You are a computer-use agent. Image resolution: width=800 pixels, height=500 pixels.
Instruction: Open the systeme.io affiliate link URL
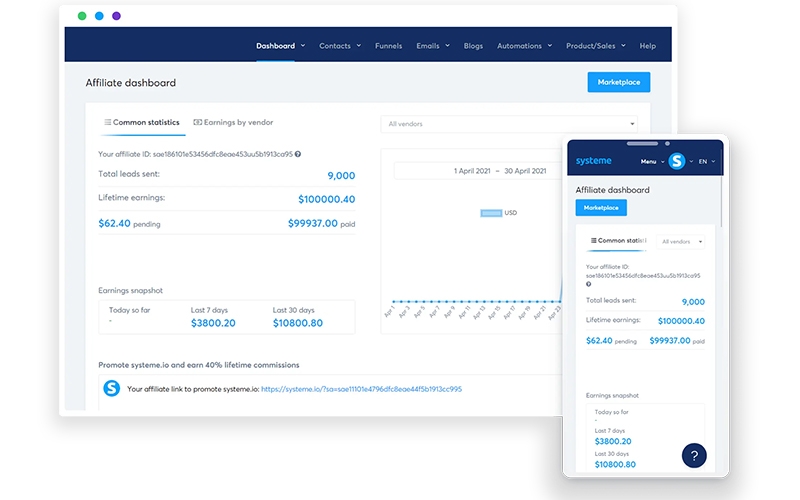click(x=361, y=389)
